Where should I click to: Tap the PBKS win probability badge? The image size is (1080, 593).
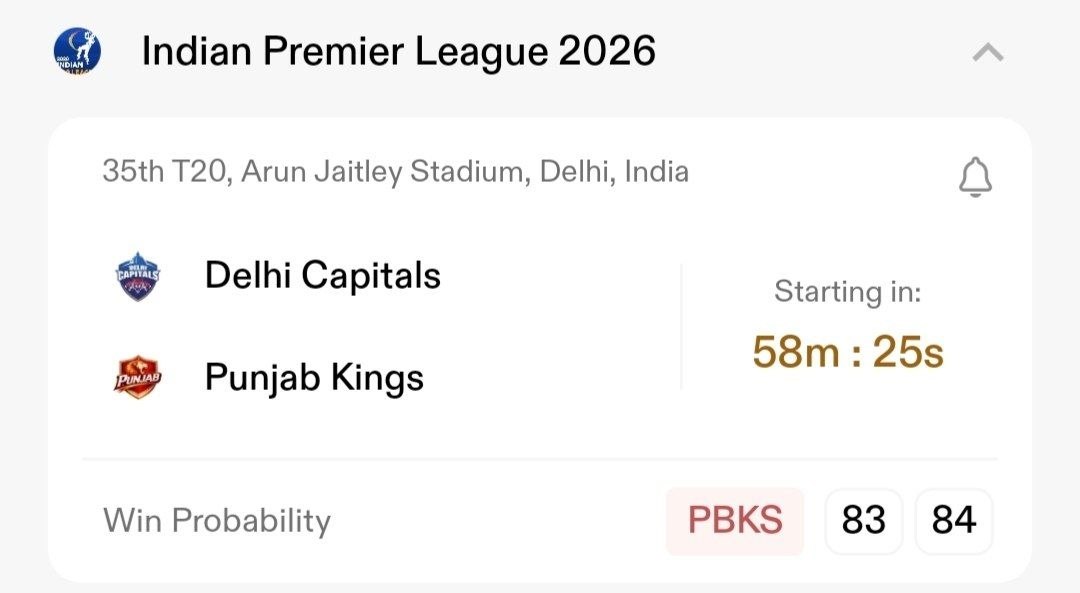(734, 521)
